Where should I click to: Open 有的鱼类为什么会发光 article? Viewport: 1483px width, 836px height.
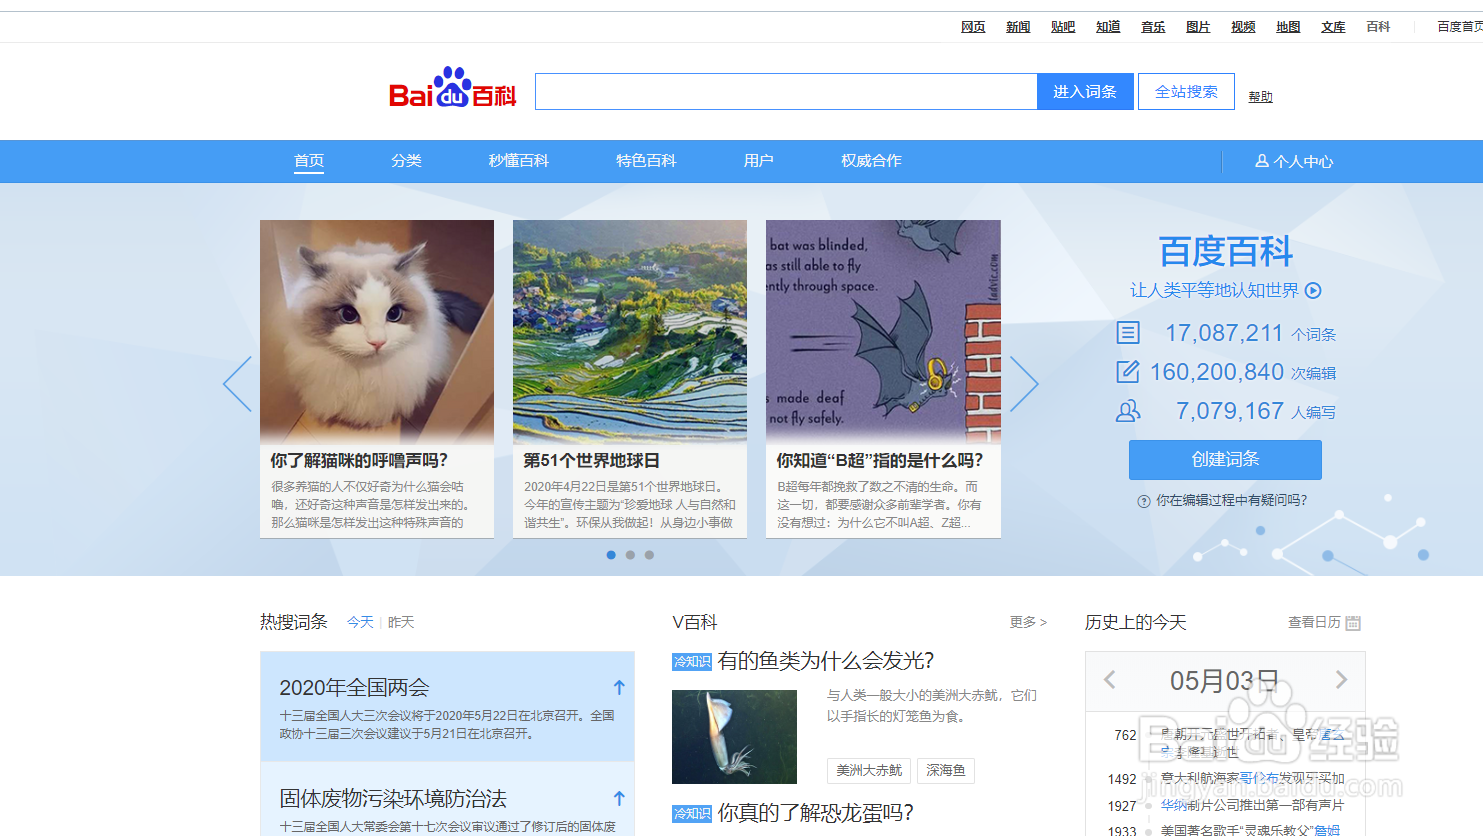pos(826,661)
